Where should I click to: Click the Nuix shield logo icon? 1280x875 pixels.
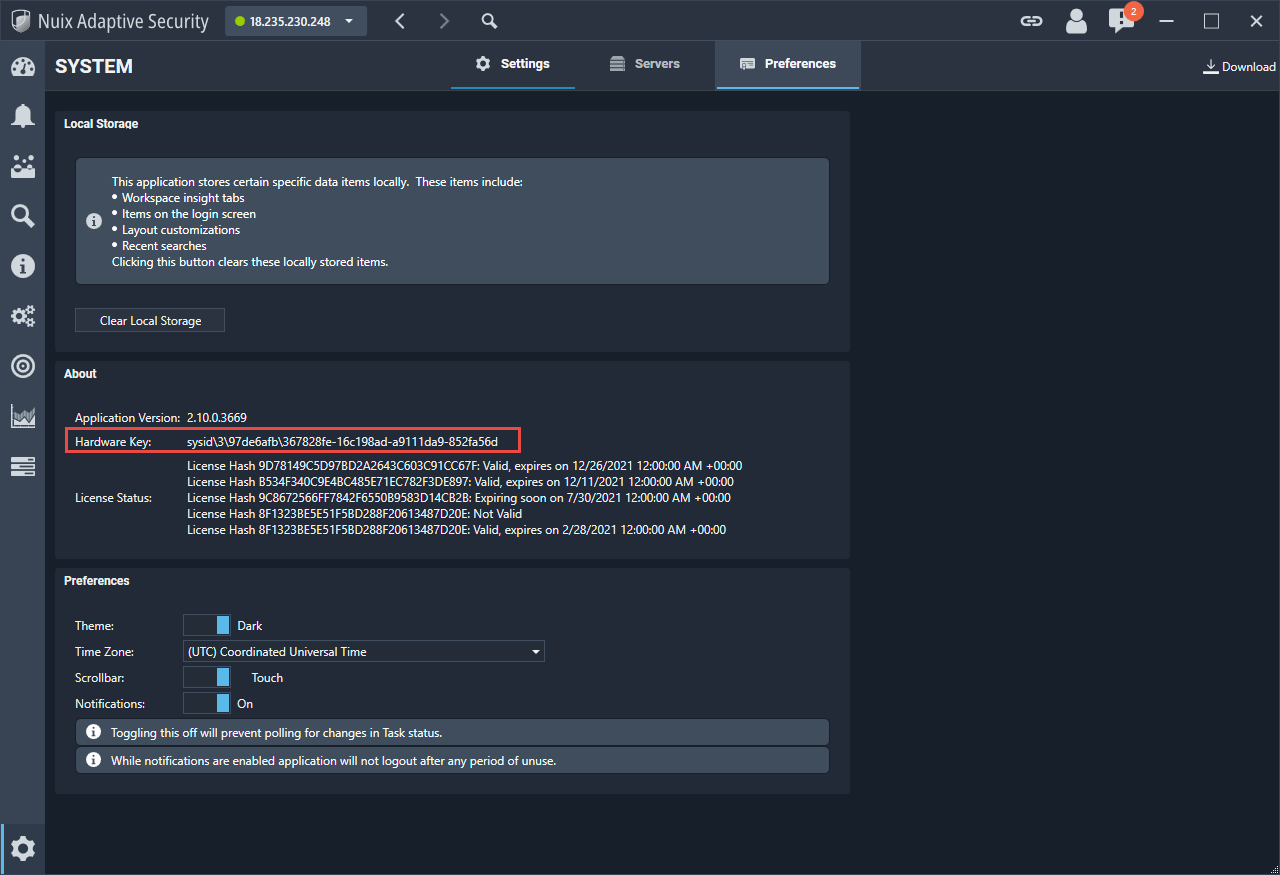[x=20, y=21]
